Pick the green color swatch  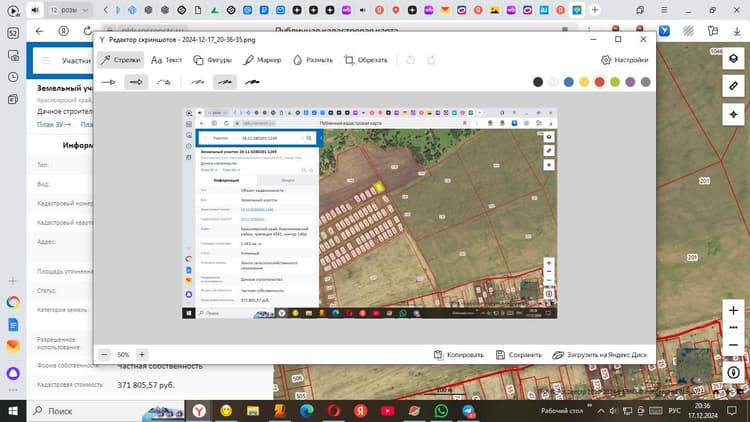[x=615, y=82]
